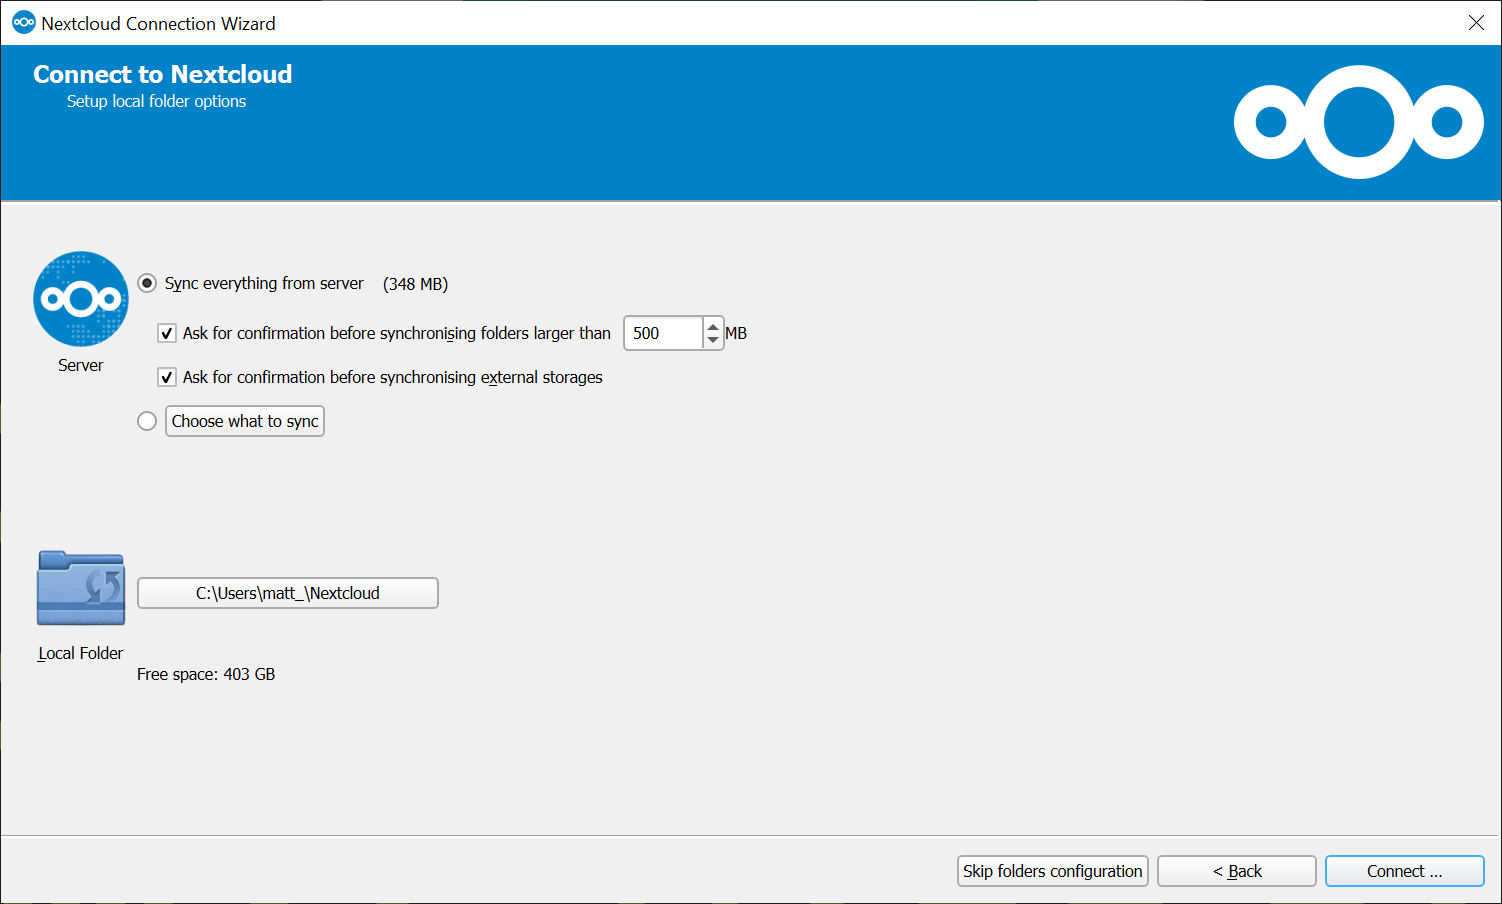
Task: Decrease folder size limit with down arrow
Action: [713, 341]
